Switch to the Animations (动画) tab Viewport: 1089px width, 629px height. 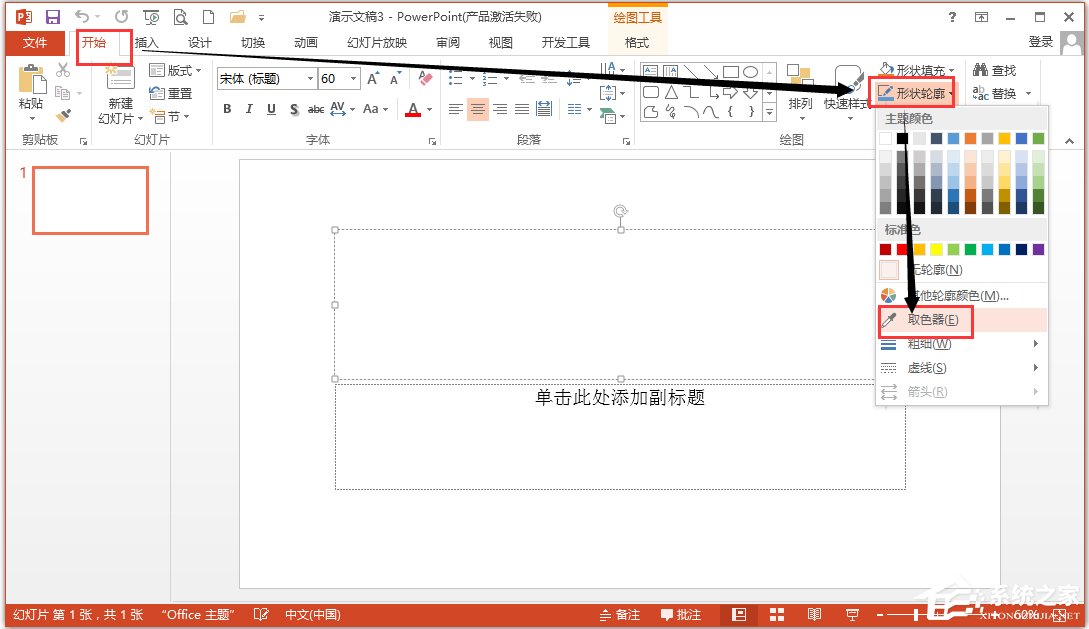(x=306, y=43)
